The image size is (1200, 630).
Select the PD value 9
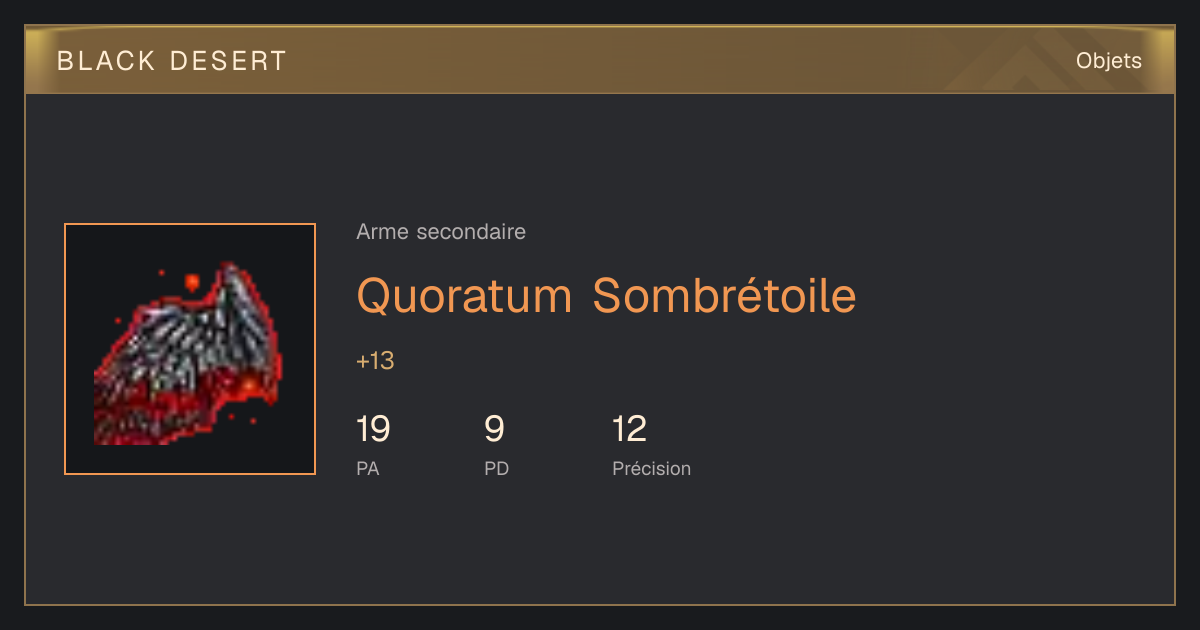coord(494,430)
